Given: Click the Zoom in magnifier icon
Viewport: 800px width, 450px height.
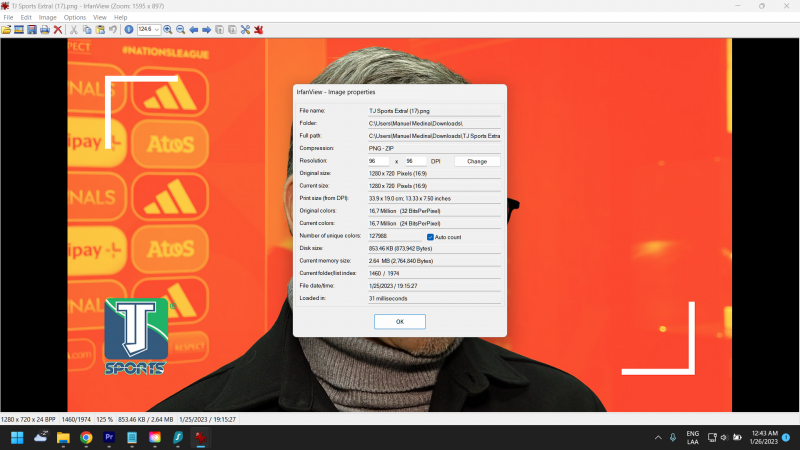Looking at the screenshot, I should [167, 30].
